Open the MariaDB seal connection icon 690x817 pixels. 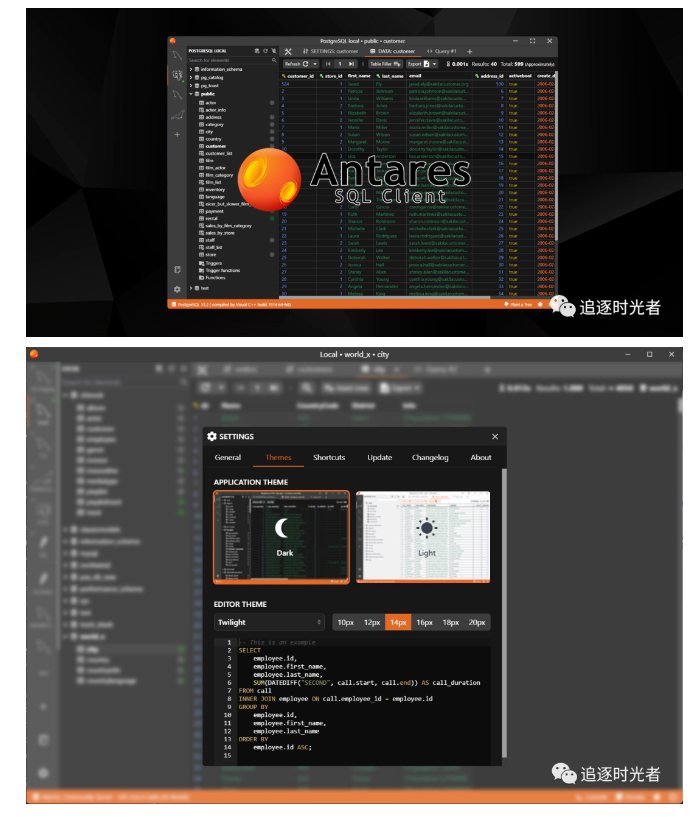click(x=178, y=115)
